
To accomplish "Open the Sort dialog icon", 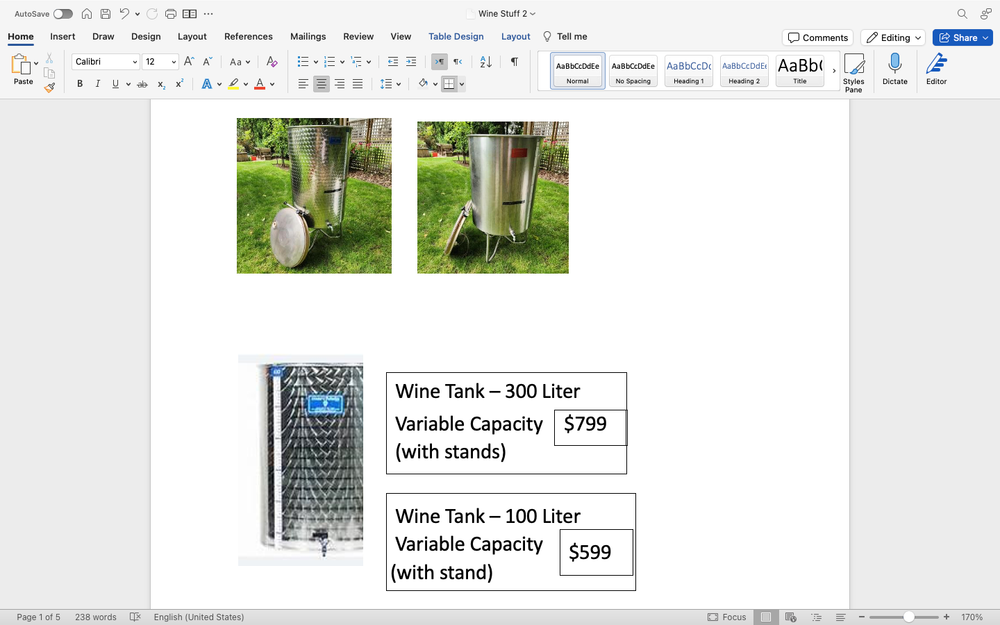I will coord(485,61).
